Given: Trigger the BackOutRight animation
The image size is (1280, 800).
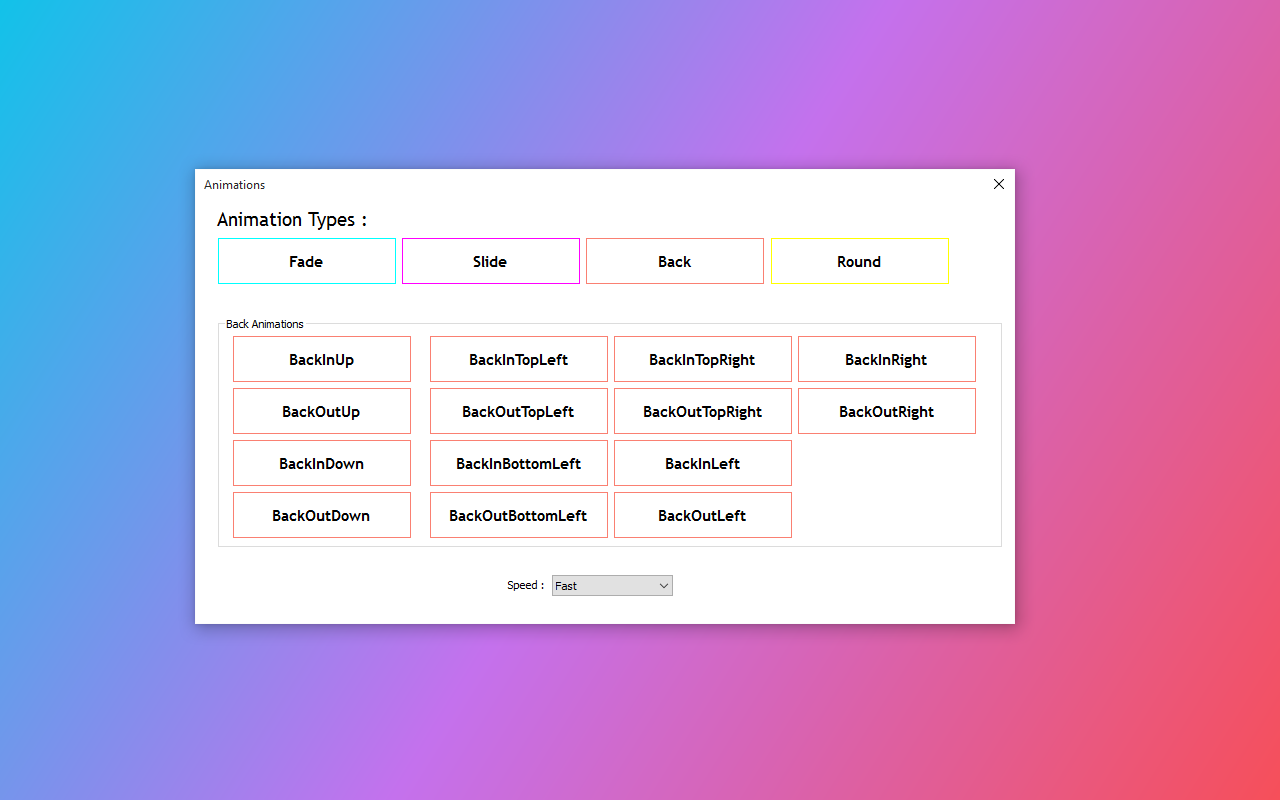Looking at the screenshot, I should coord(887,411).
